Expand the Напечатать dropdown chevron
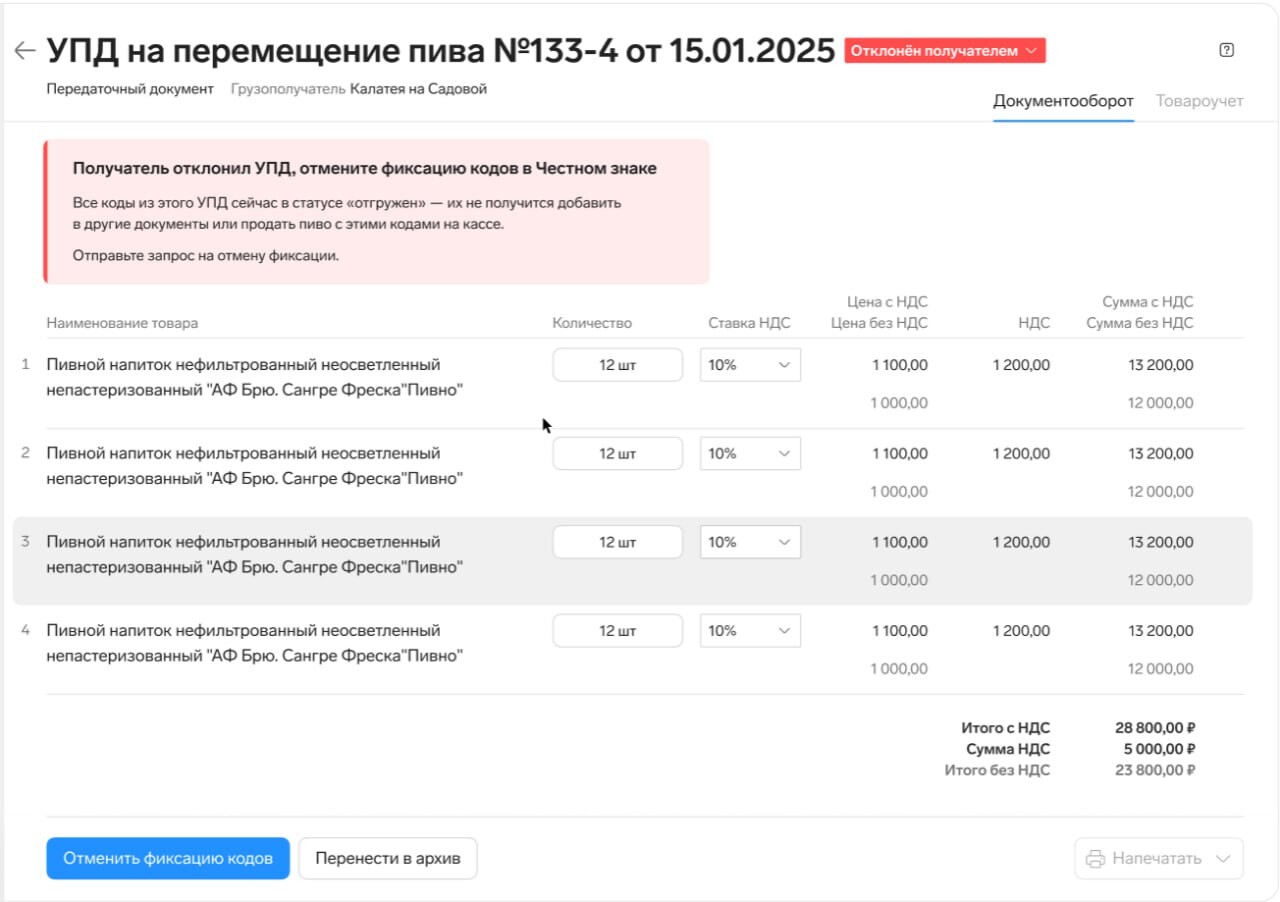This screenshot has height=902, width=1280. pos(1222,858)
